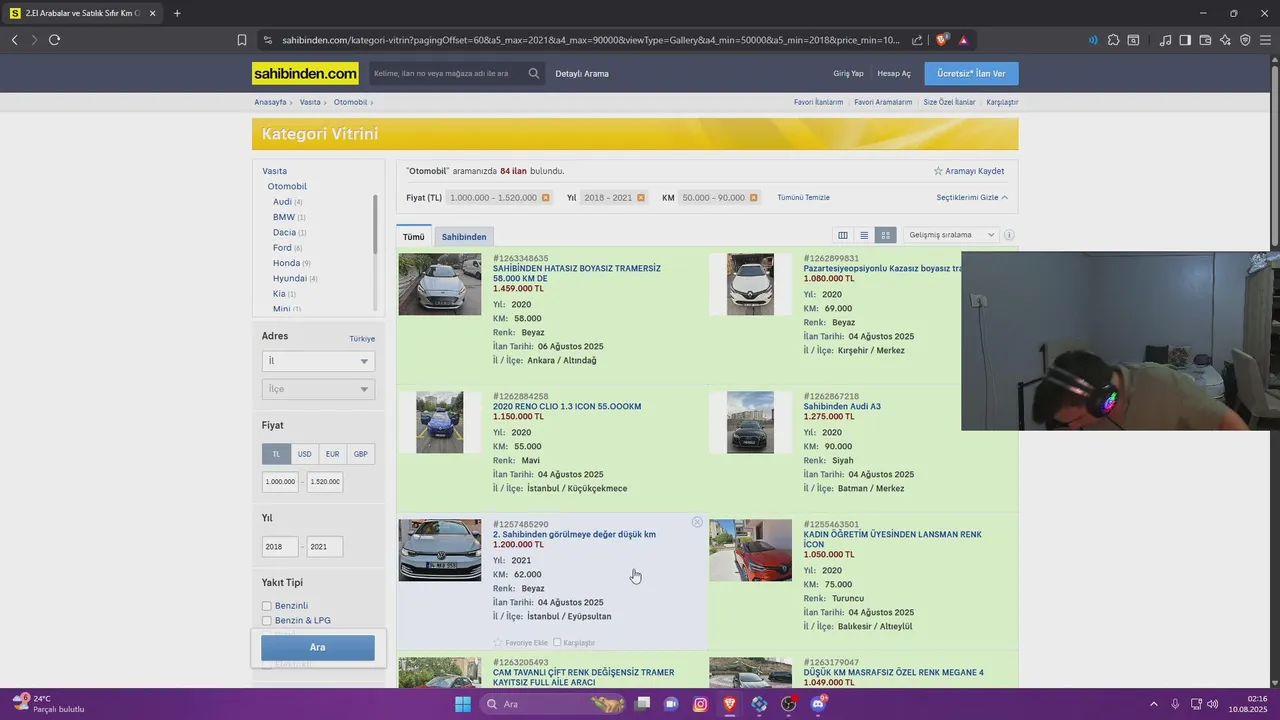Image resolution: width=1280 pixels, height=720 pixels.
Task: Open the Gelişmiş sıralama sort dropdown
Action: click(951, 235)
